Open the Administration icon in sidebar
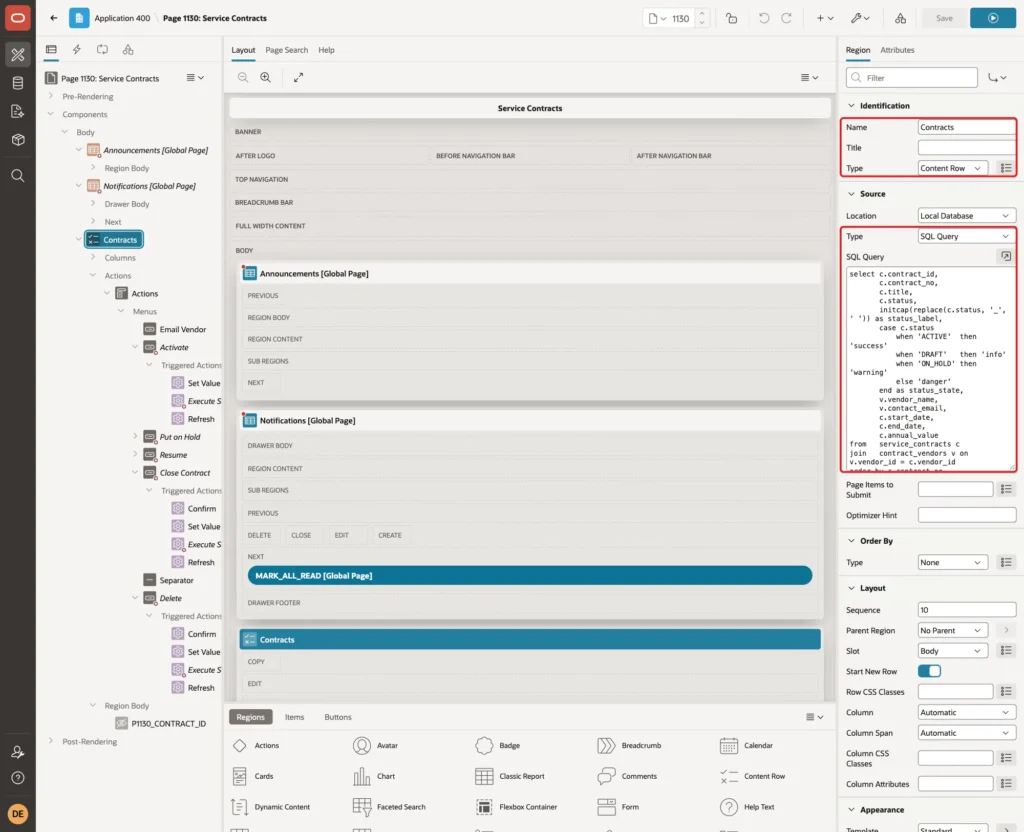The width and height of the screenshot is (1024, 832). click(18, 752)
